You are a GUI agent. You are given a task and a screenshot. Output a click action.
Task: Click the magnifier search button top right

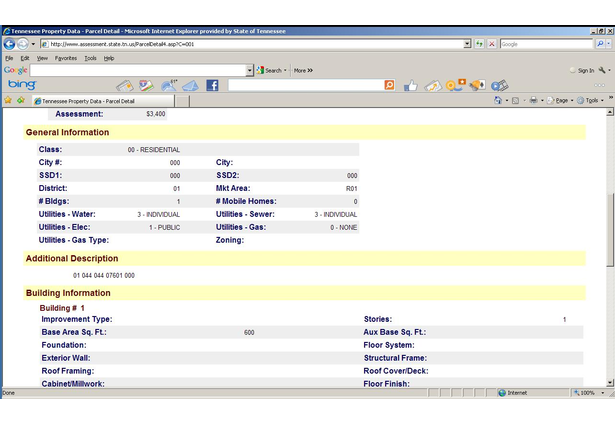[x=600, y=44]
